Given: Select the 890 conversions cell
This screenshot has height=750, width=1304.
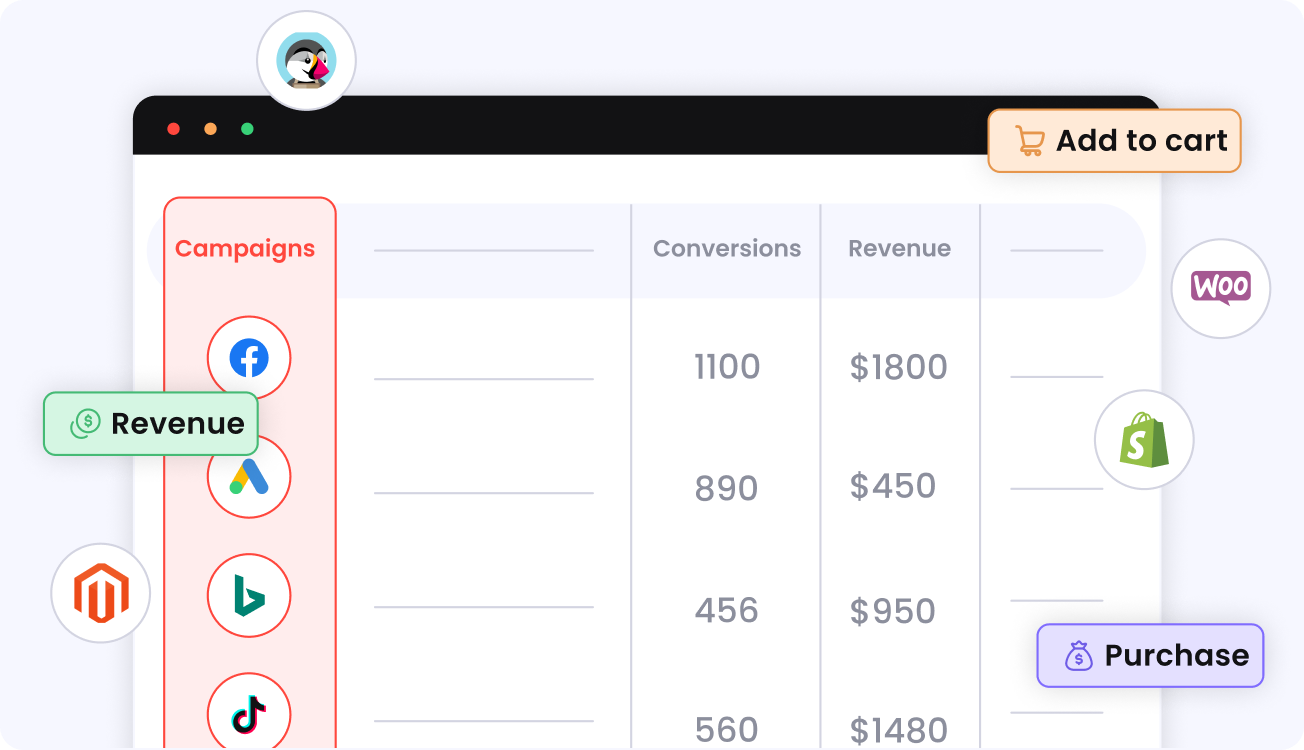Looking at the screenshot, I should coord(727,489).
